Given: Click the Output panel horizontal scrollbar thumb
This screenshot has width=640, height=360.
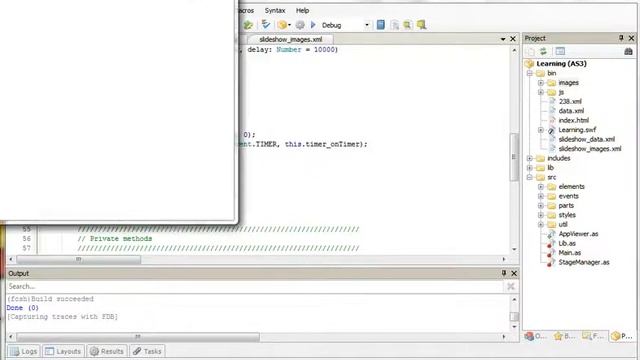Looking at the screenshot, I should pyautogui.click(x=138, y=337).
